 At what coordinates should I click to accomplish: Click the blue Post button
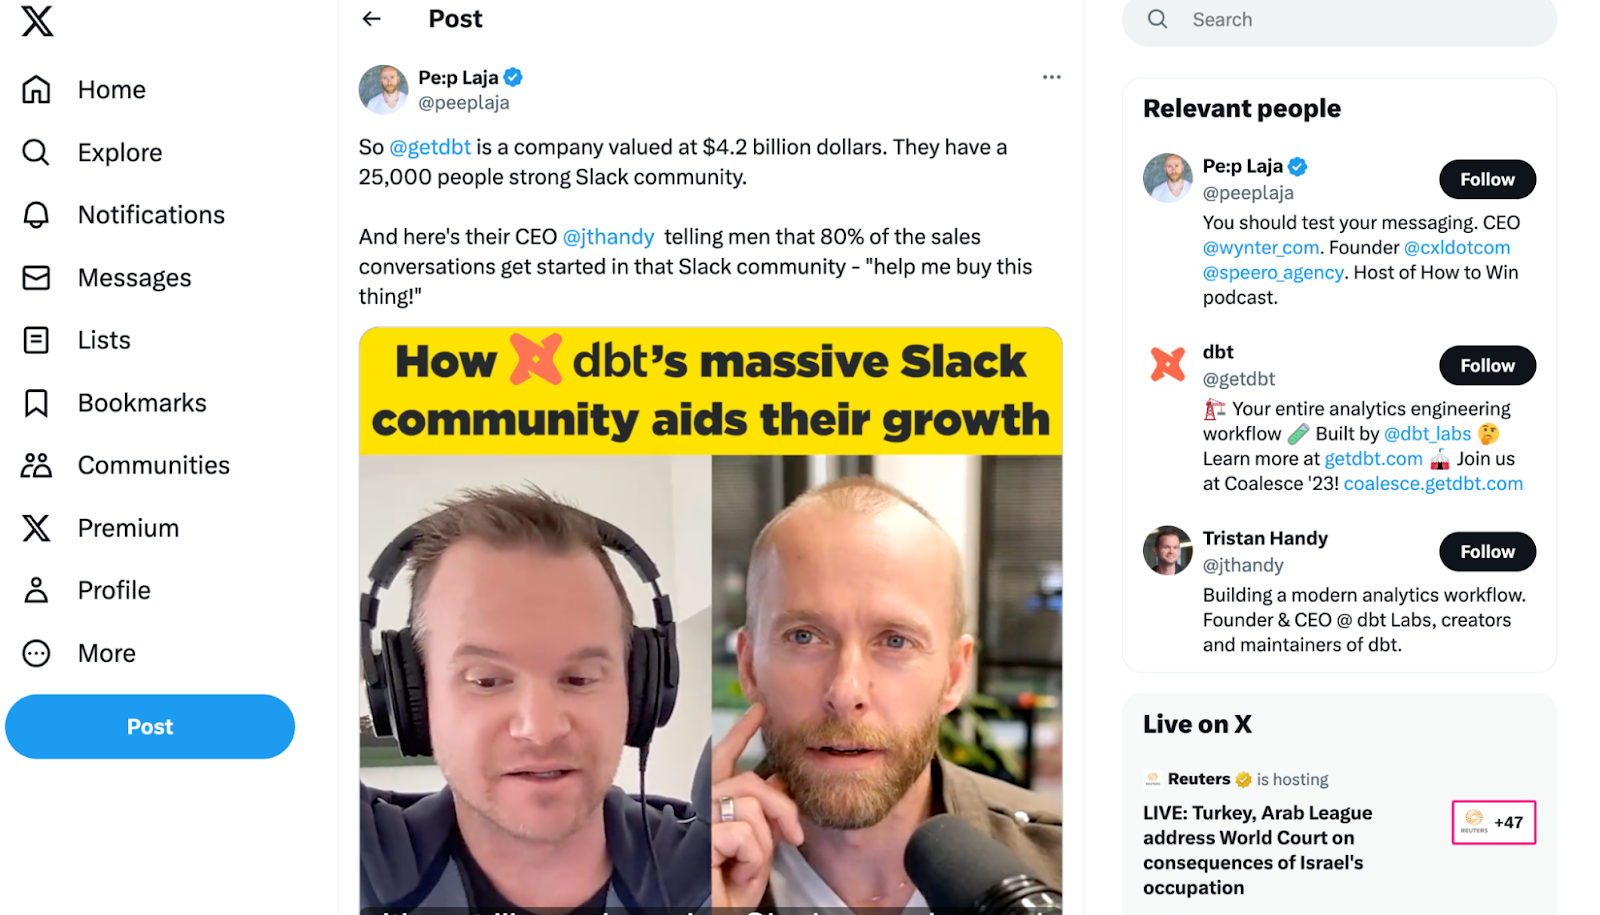(150, 727)
